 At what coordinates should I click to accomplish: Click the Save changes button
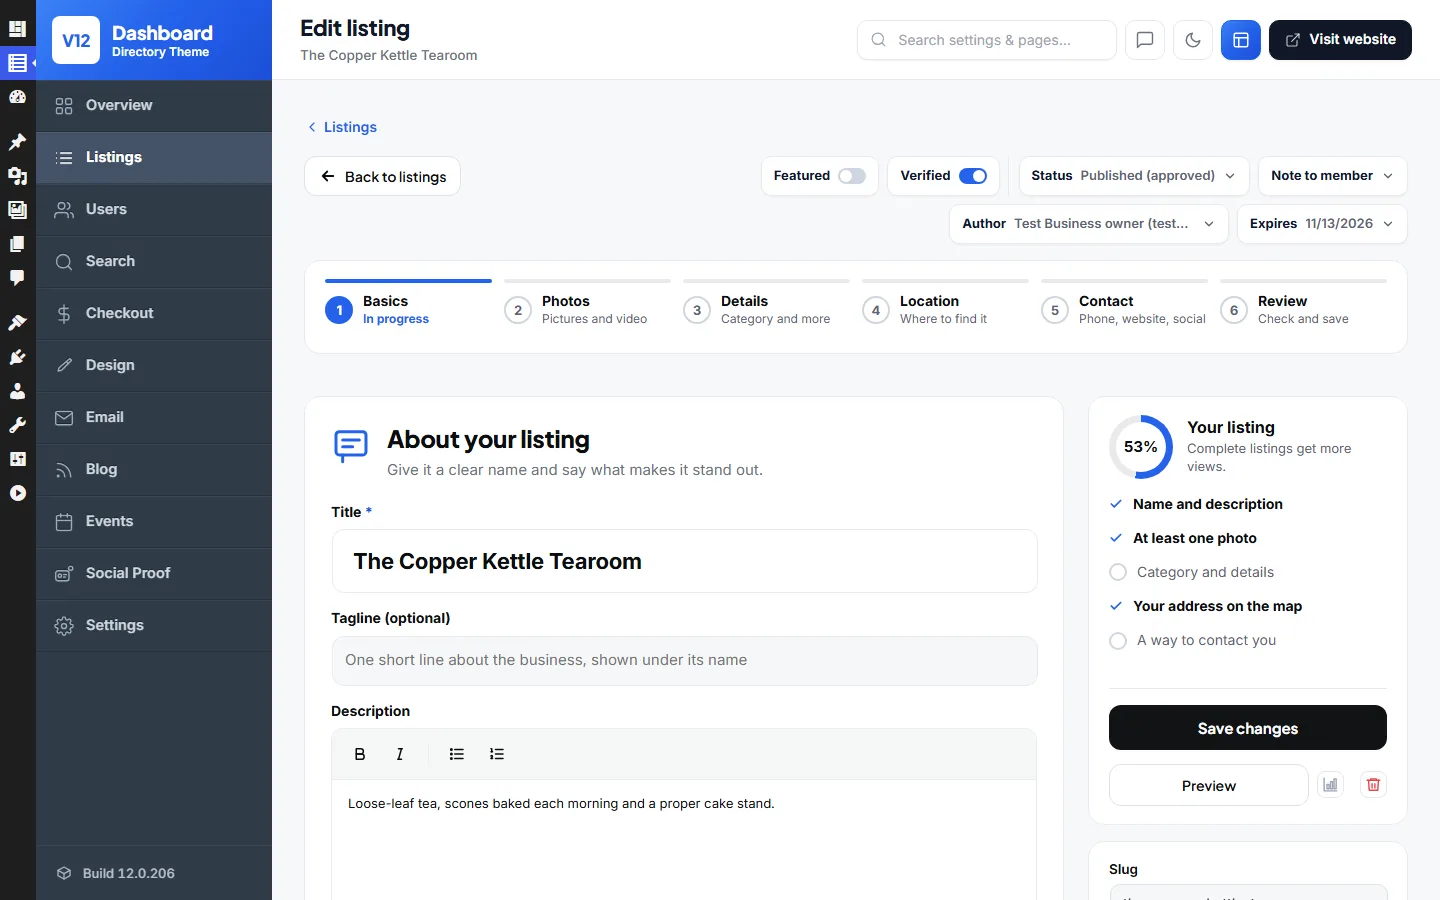[x=1248, y=728]
